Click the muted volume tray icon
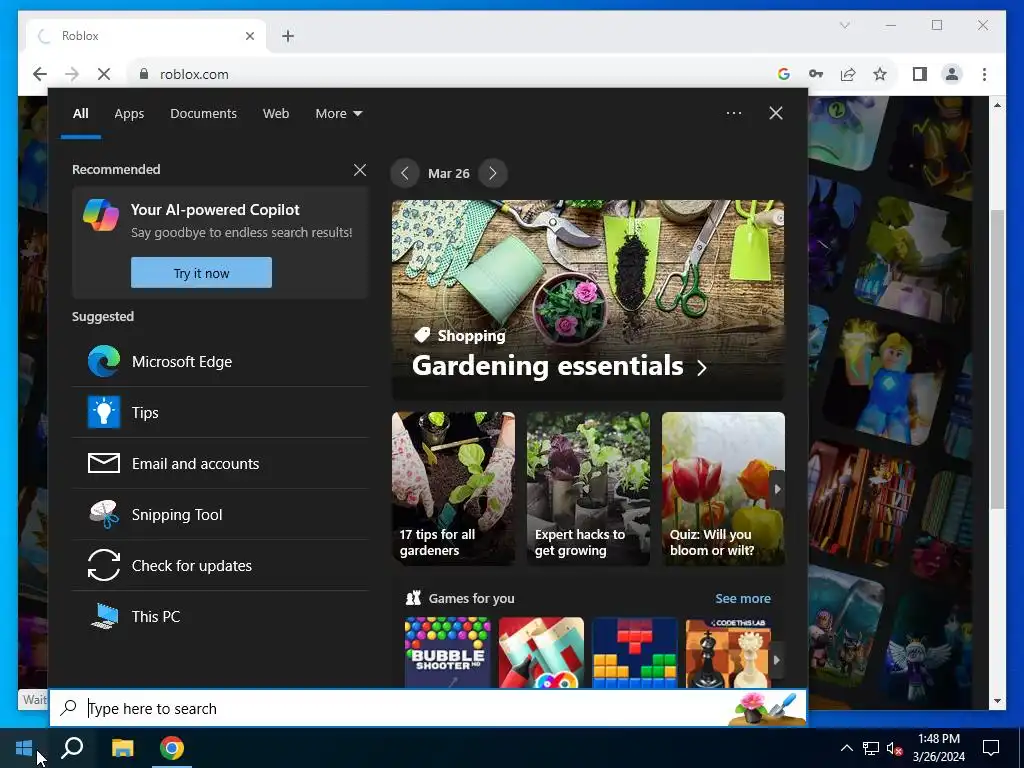 tap(894, 748)
